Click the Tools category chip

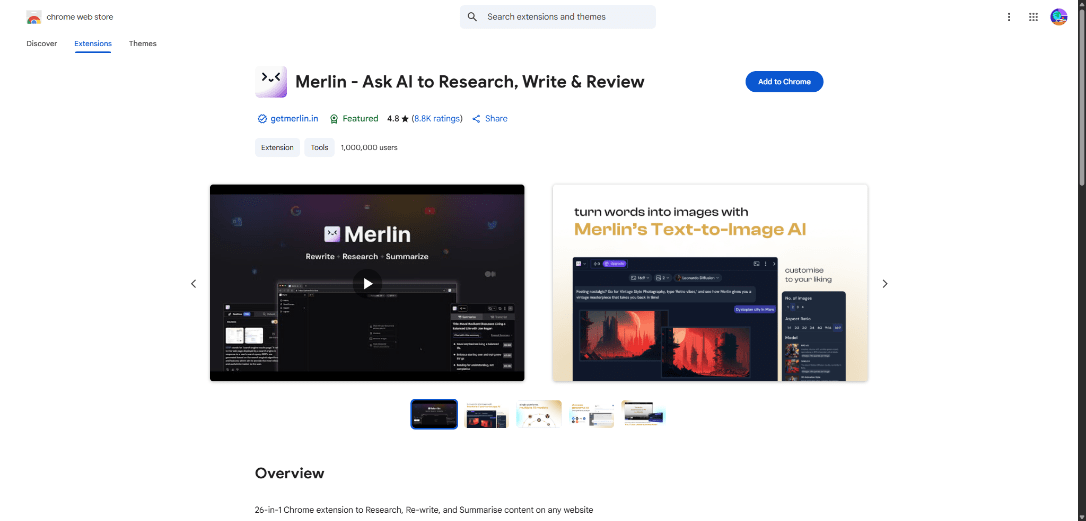point(320,147)
